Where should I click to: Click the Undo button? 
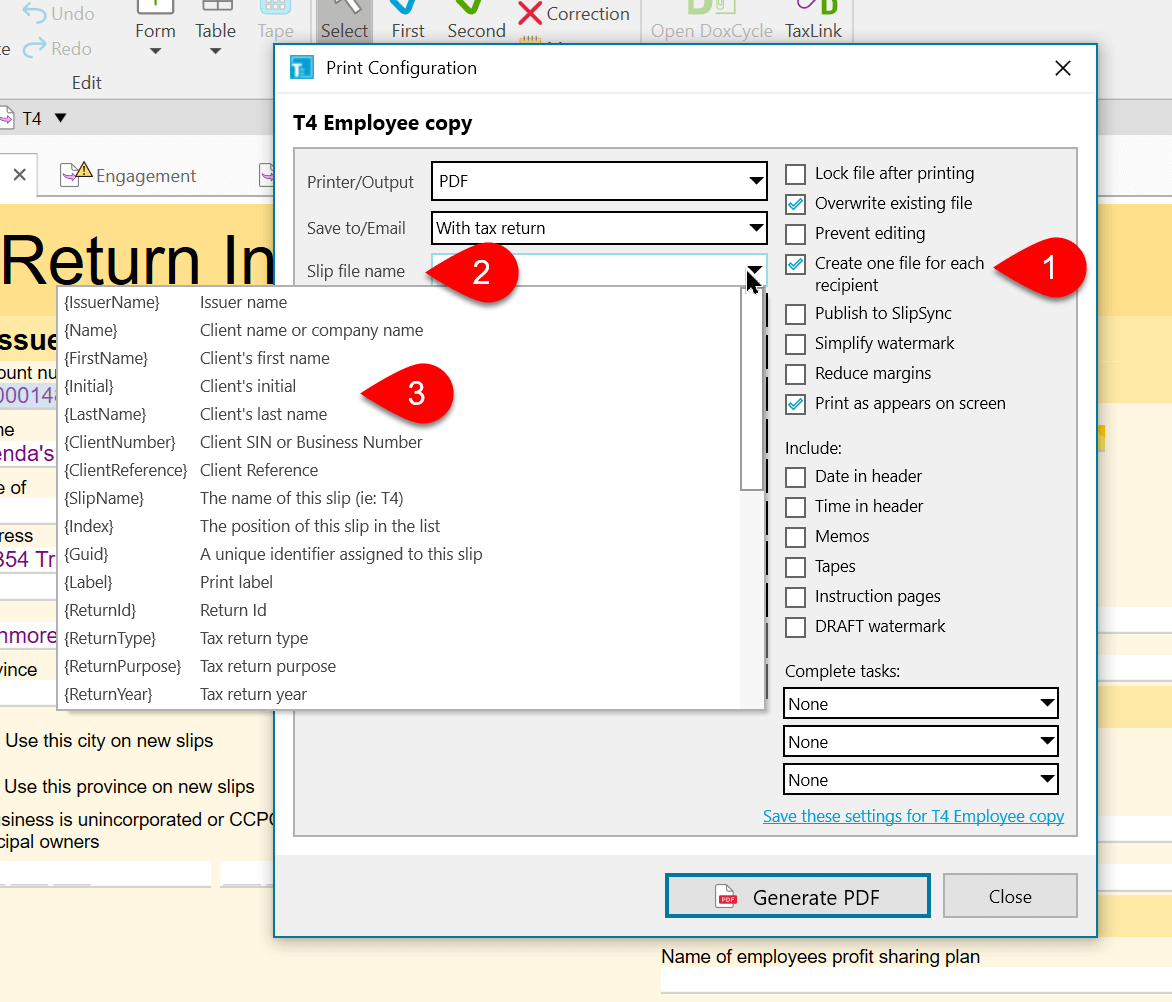(58, 13)
